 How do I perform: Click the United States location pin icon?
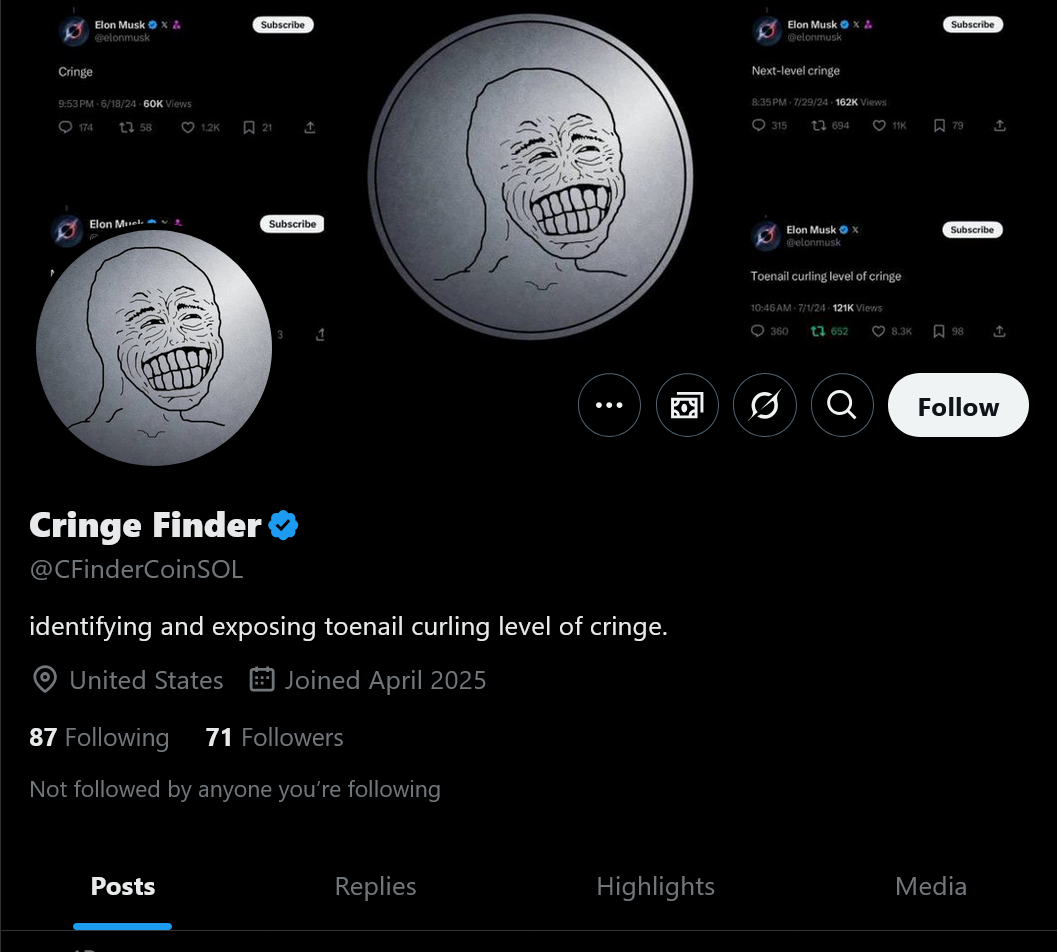click(x=45, y=680)
